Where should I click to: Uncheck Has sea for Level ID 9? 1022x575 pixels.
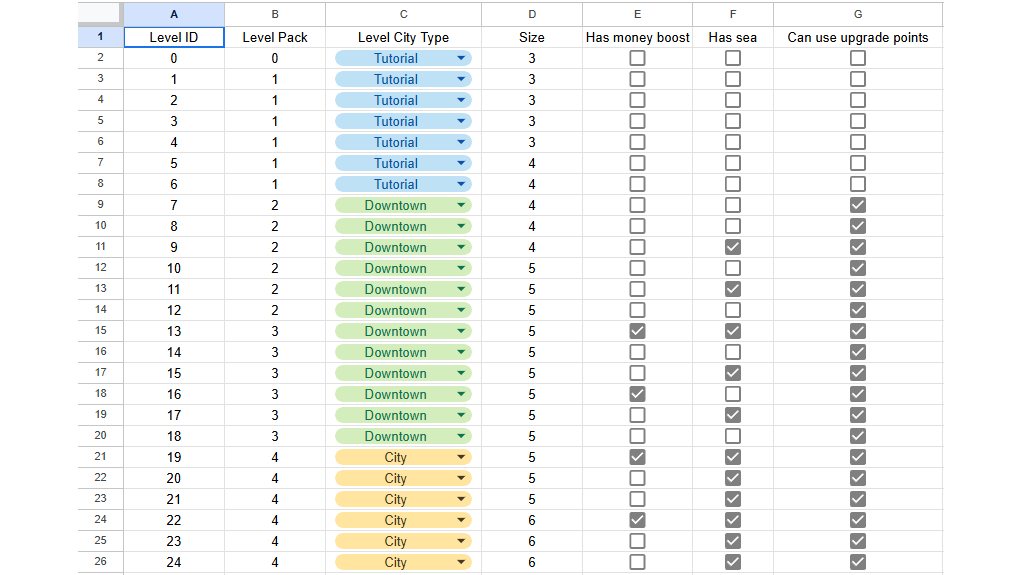click(733, 247)
